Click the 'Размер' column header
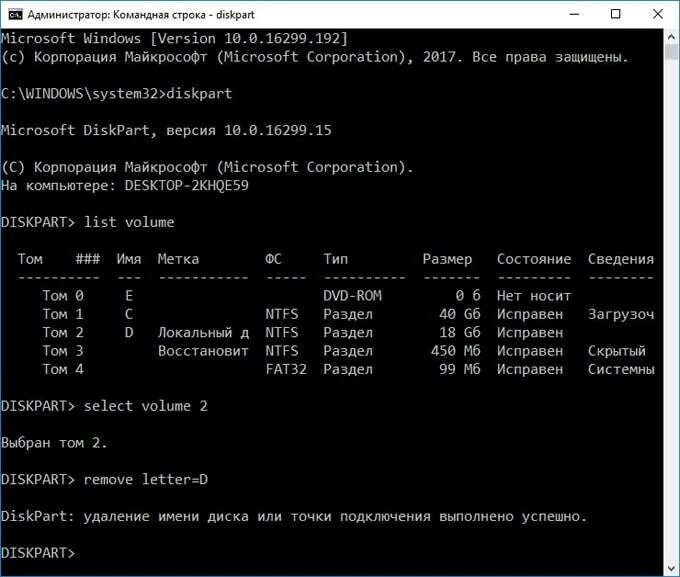680x577 pixels. [x=447, y=259]
